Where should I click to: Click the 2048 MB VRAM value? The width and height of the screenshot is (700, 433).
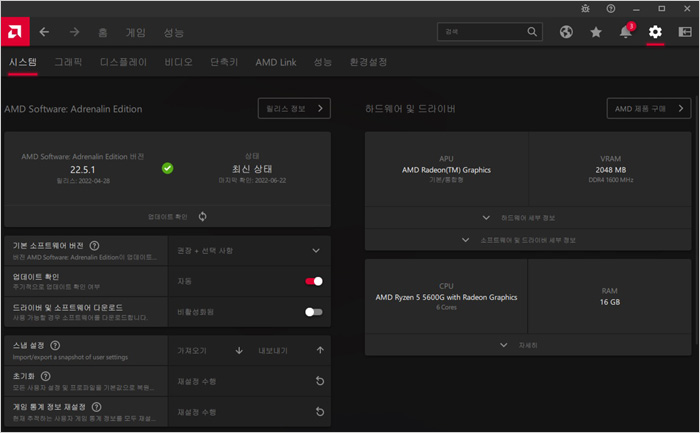click(610, 170)
